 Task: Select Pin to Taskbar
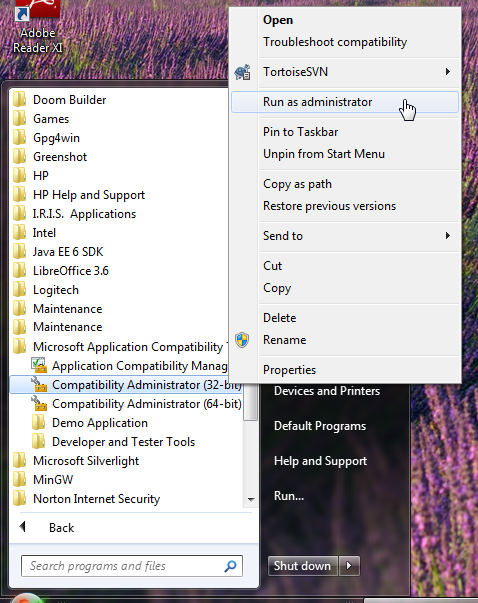click(301, 132)
